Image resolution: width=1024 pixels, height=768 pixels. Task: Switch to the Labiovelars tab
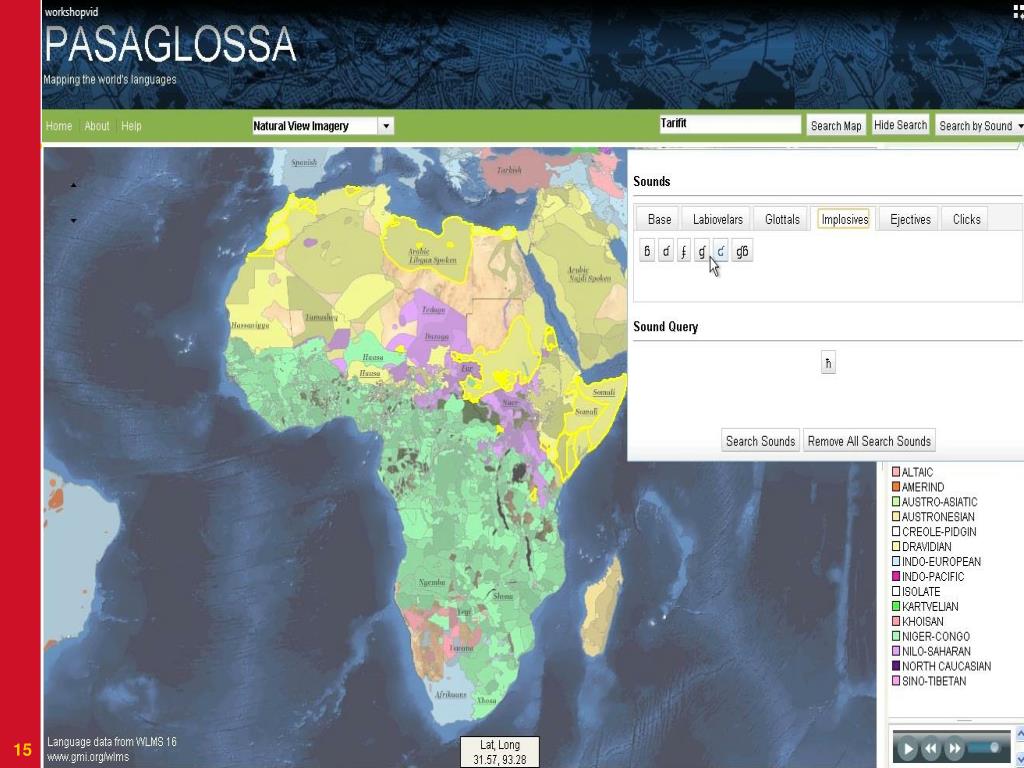pyautogui.click(x=718, y=219)
